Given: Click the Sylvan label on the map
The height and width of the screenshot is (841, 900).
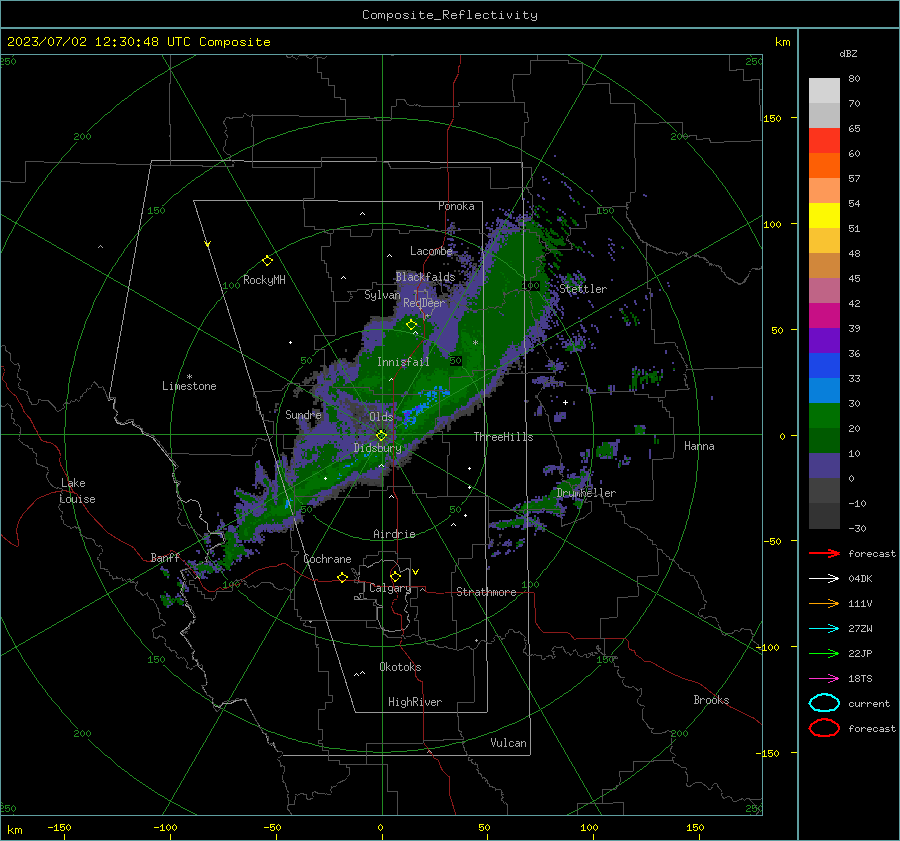Looking at the screenshot, I should pyautogui.click(x=382, y=295).
